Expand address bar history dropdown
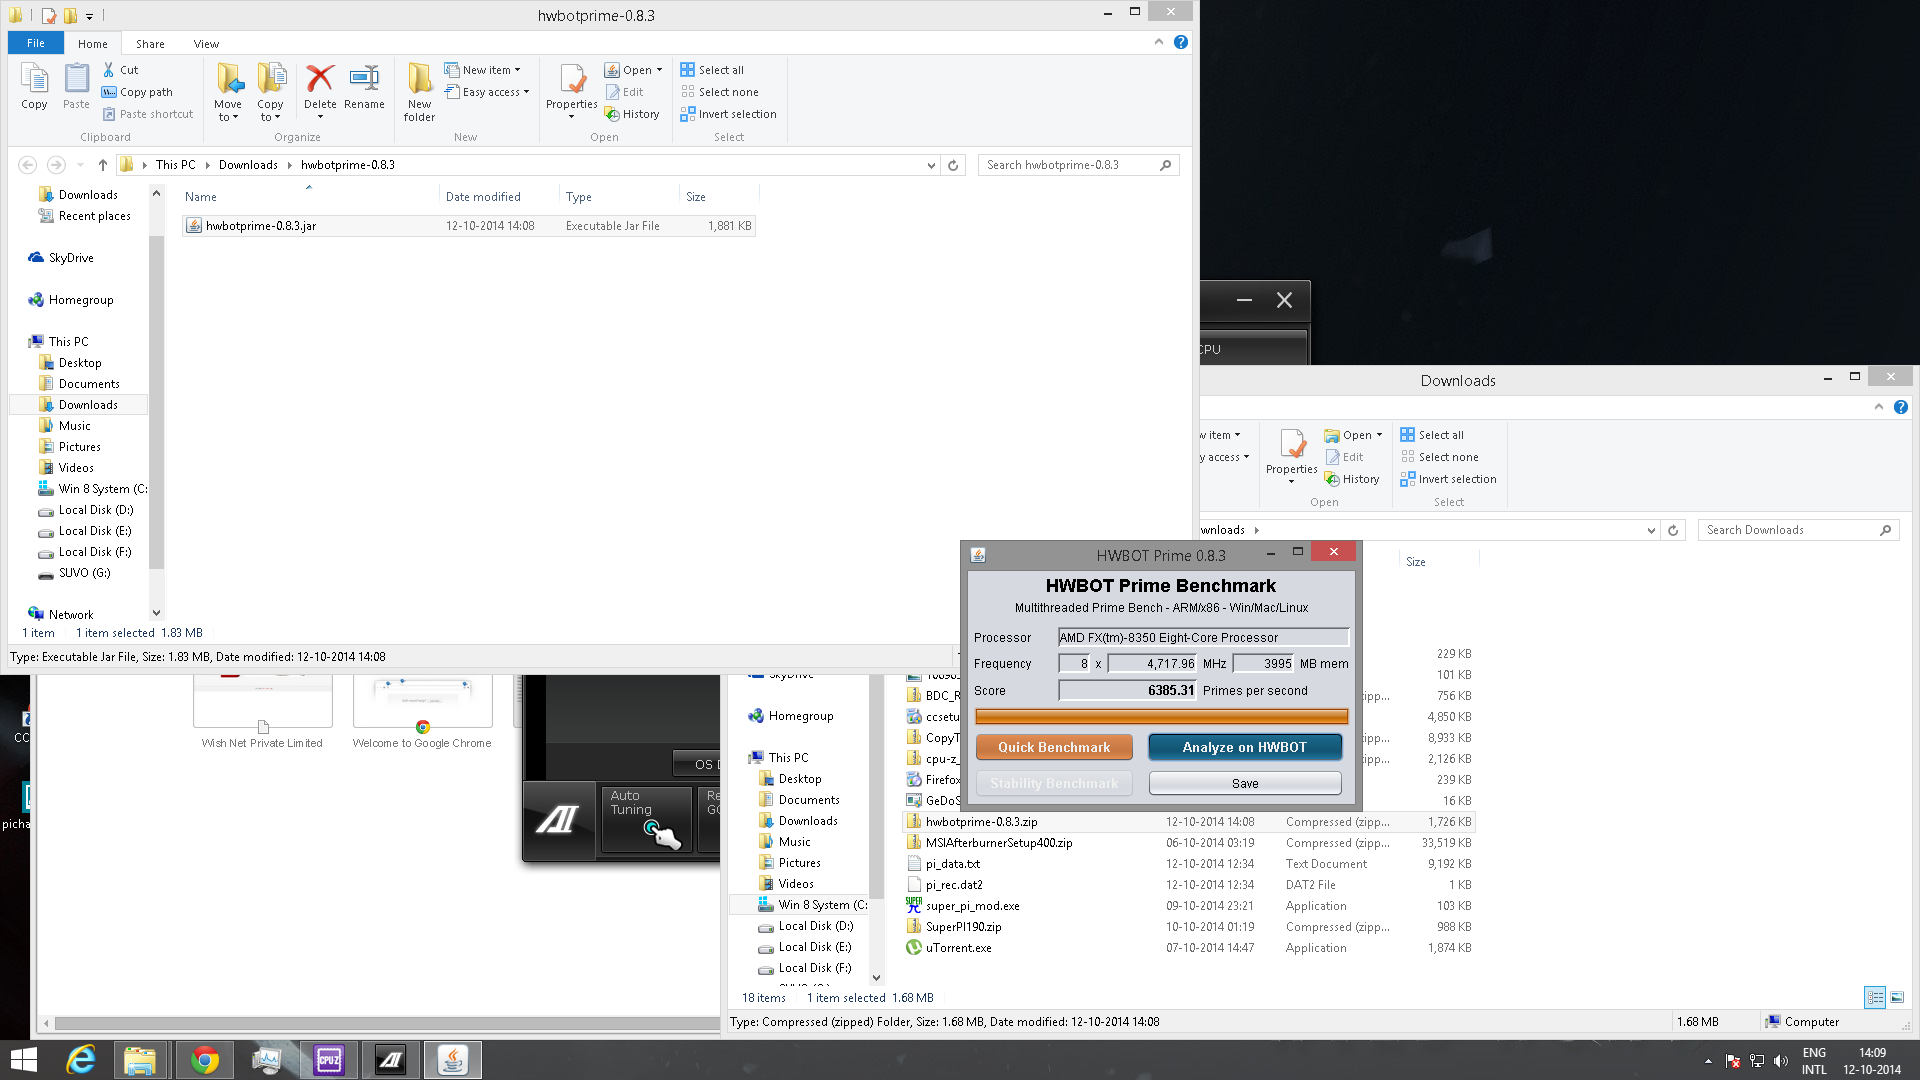Screen dimensions: 1920x1080 point(931,165)
